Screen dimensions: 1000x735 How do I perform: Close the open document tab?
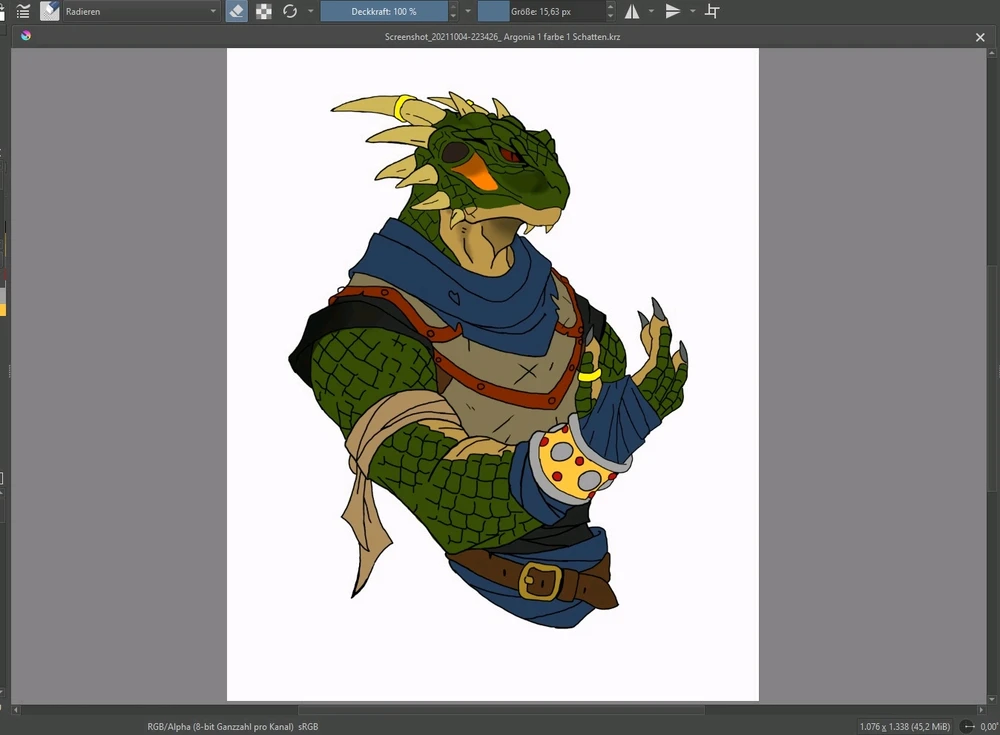click(980, 37)
